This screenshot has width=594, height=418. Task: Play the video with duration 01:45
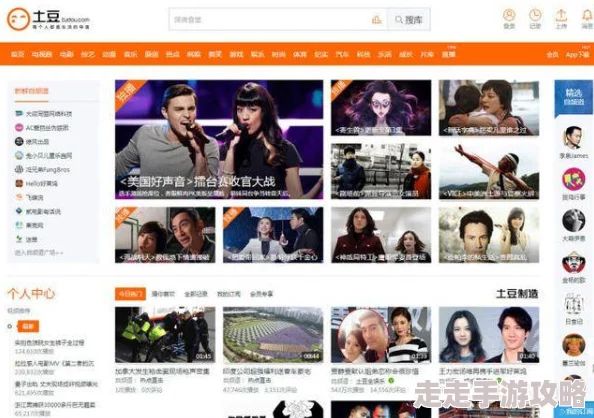[x=165, y=335]
